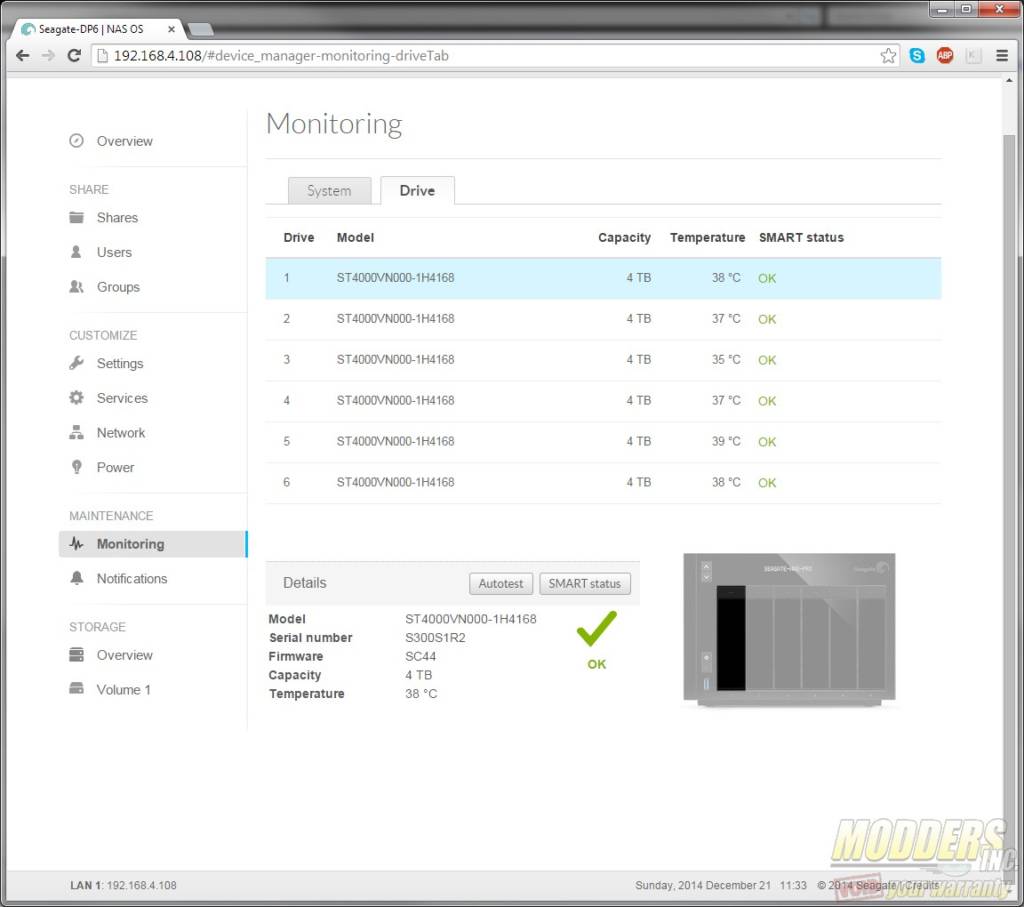Click the Shares folder icon

point(76,217)
